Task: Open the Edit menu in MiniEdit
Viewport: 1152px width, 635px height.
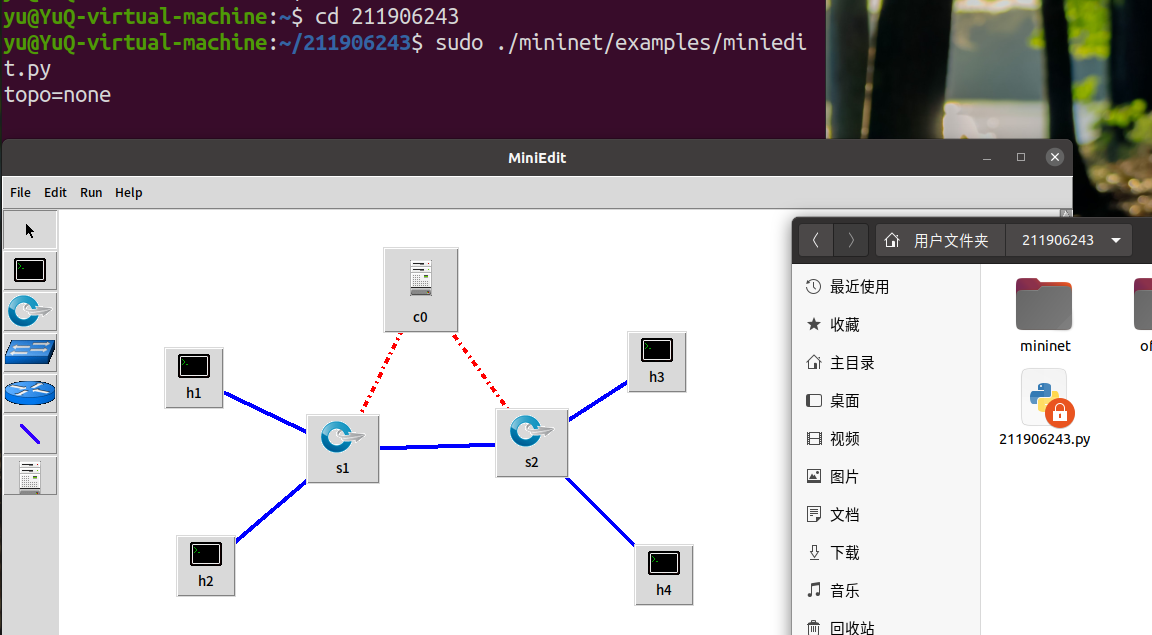Action: (55, 193)
